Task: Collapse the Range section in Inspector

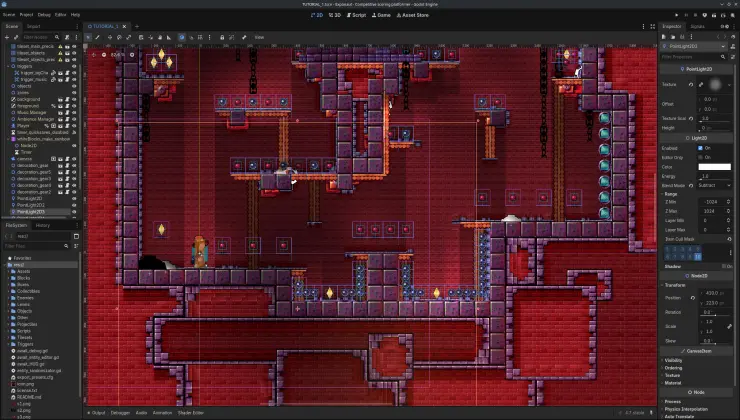Action: 671,194
